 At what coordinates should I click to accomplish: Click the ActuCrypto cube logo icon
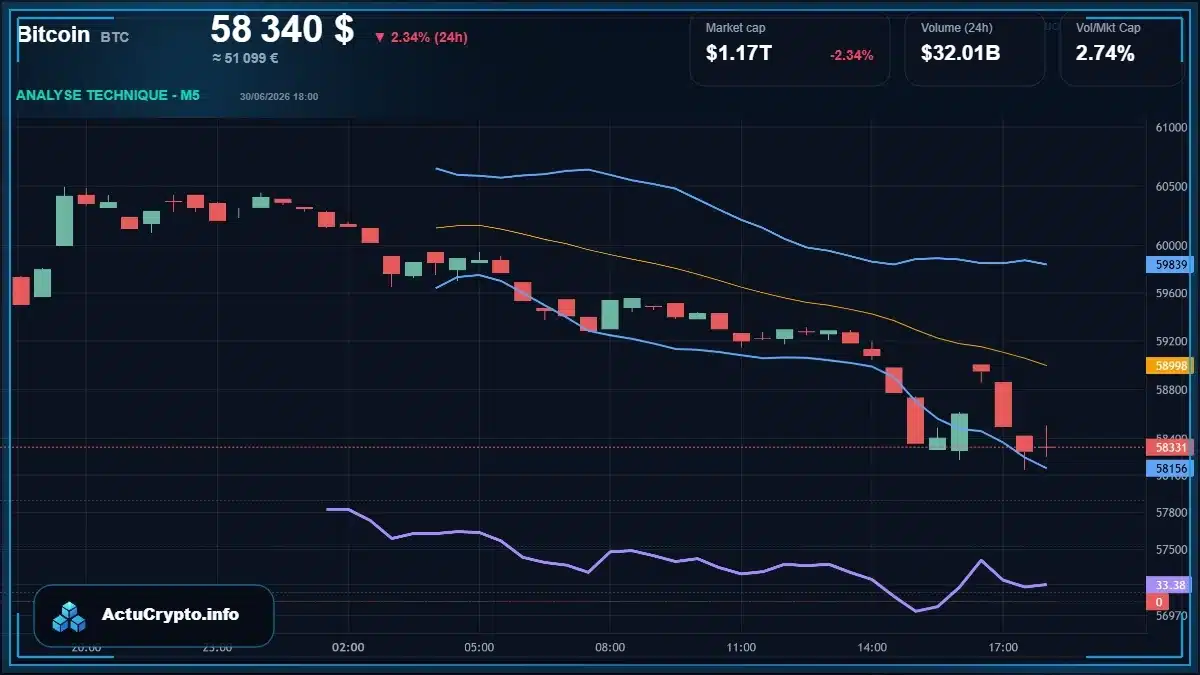[x=70, y=616]
